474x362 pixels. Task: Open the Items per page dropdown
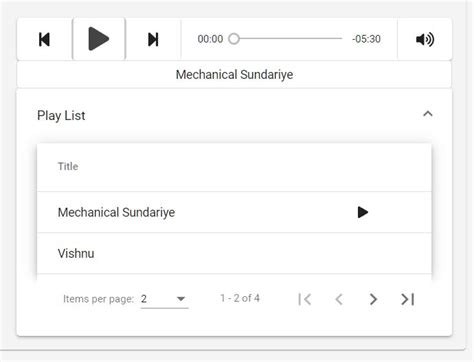click(164, 299)
